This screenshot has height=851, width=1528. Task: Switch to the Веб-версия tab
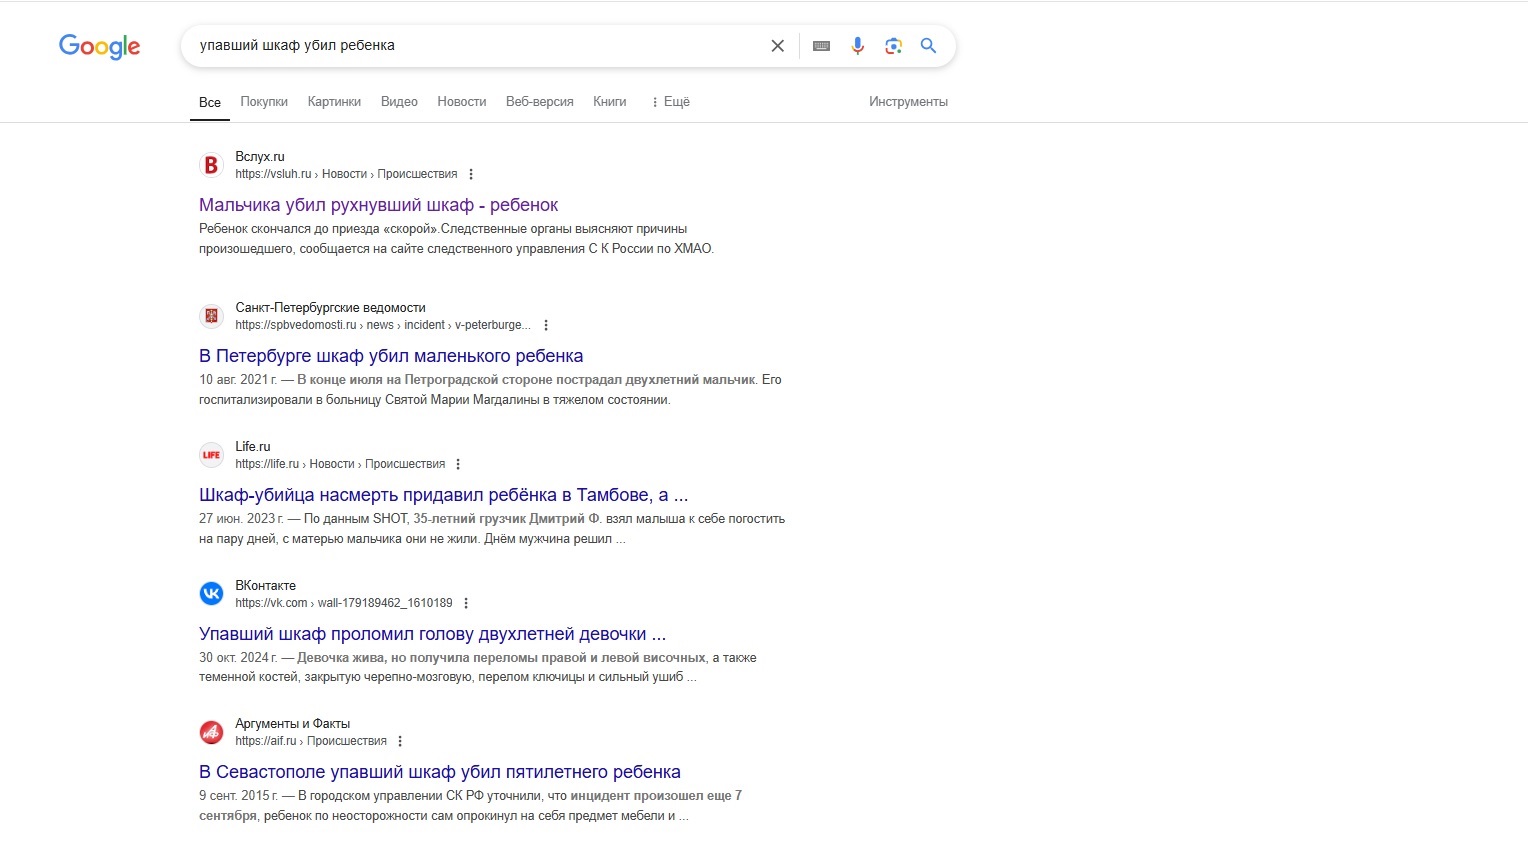click(540, 102)
